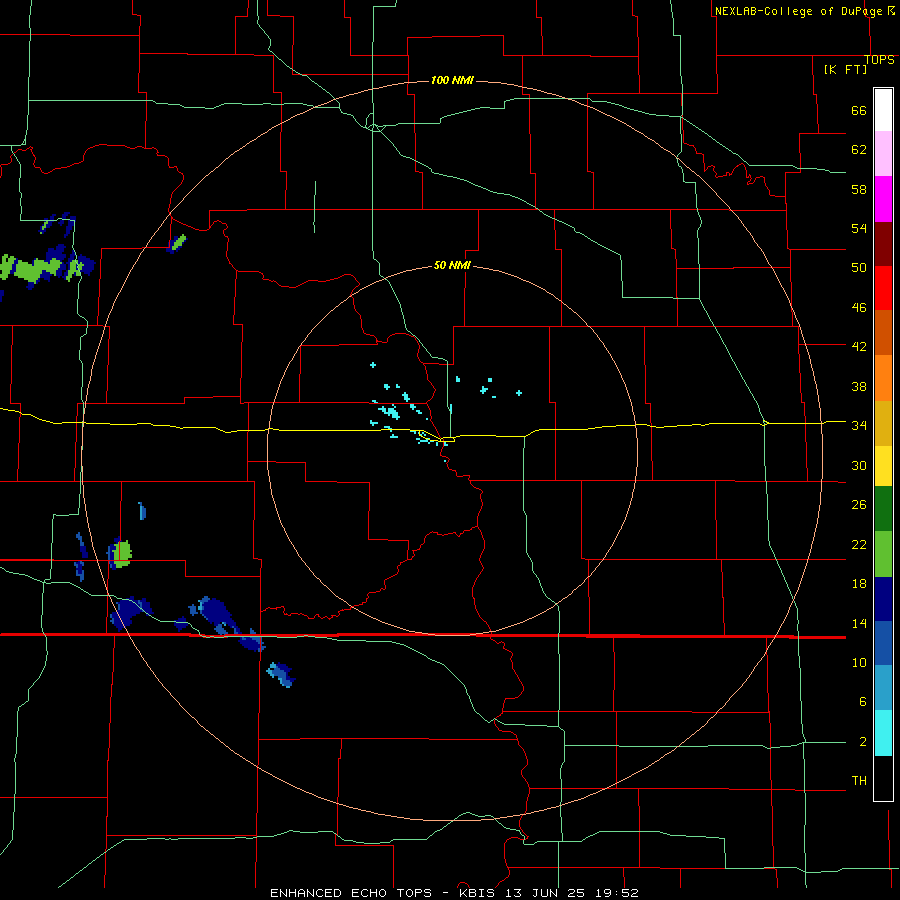The width and height of the screenshot is (900, 900).
Task: Click the legend value "42"
Action: tap(859, 347)
